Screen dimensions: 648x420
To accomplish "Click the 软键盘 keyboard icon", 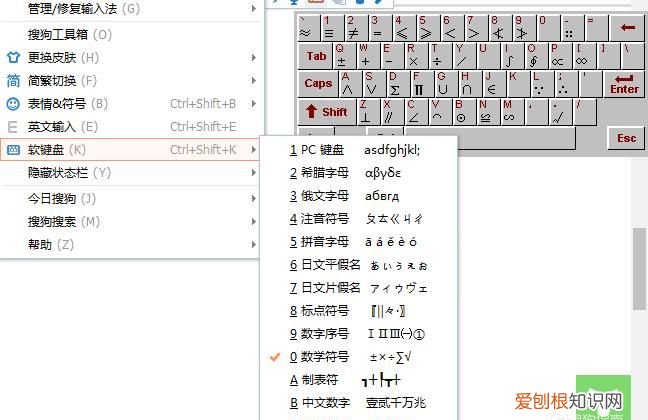I will pyautogui.click(x=13, y=150).
